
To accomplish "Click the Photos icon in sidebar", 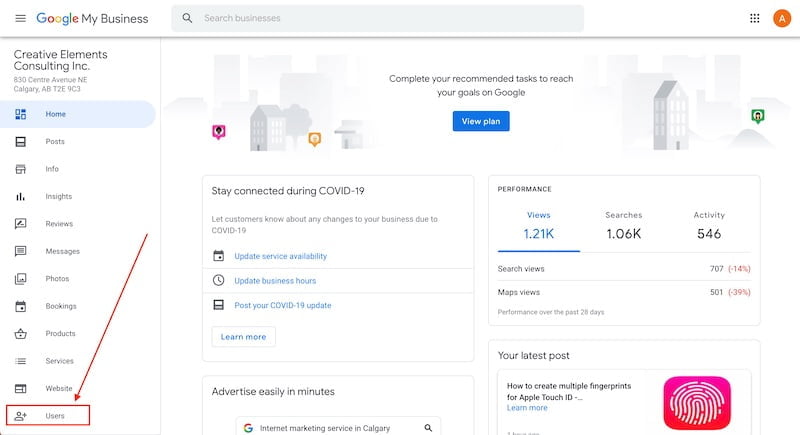I will (20, 278).
